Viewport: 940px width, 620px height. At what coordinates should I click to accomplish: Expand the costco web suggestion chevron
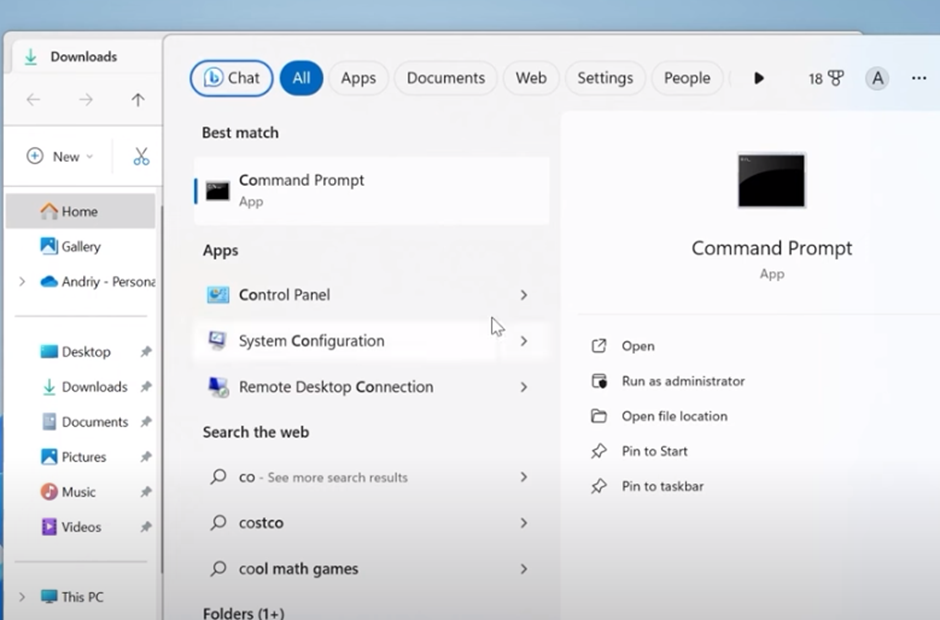click(x=524, y=523)
